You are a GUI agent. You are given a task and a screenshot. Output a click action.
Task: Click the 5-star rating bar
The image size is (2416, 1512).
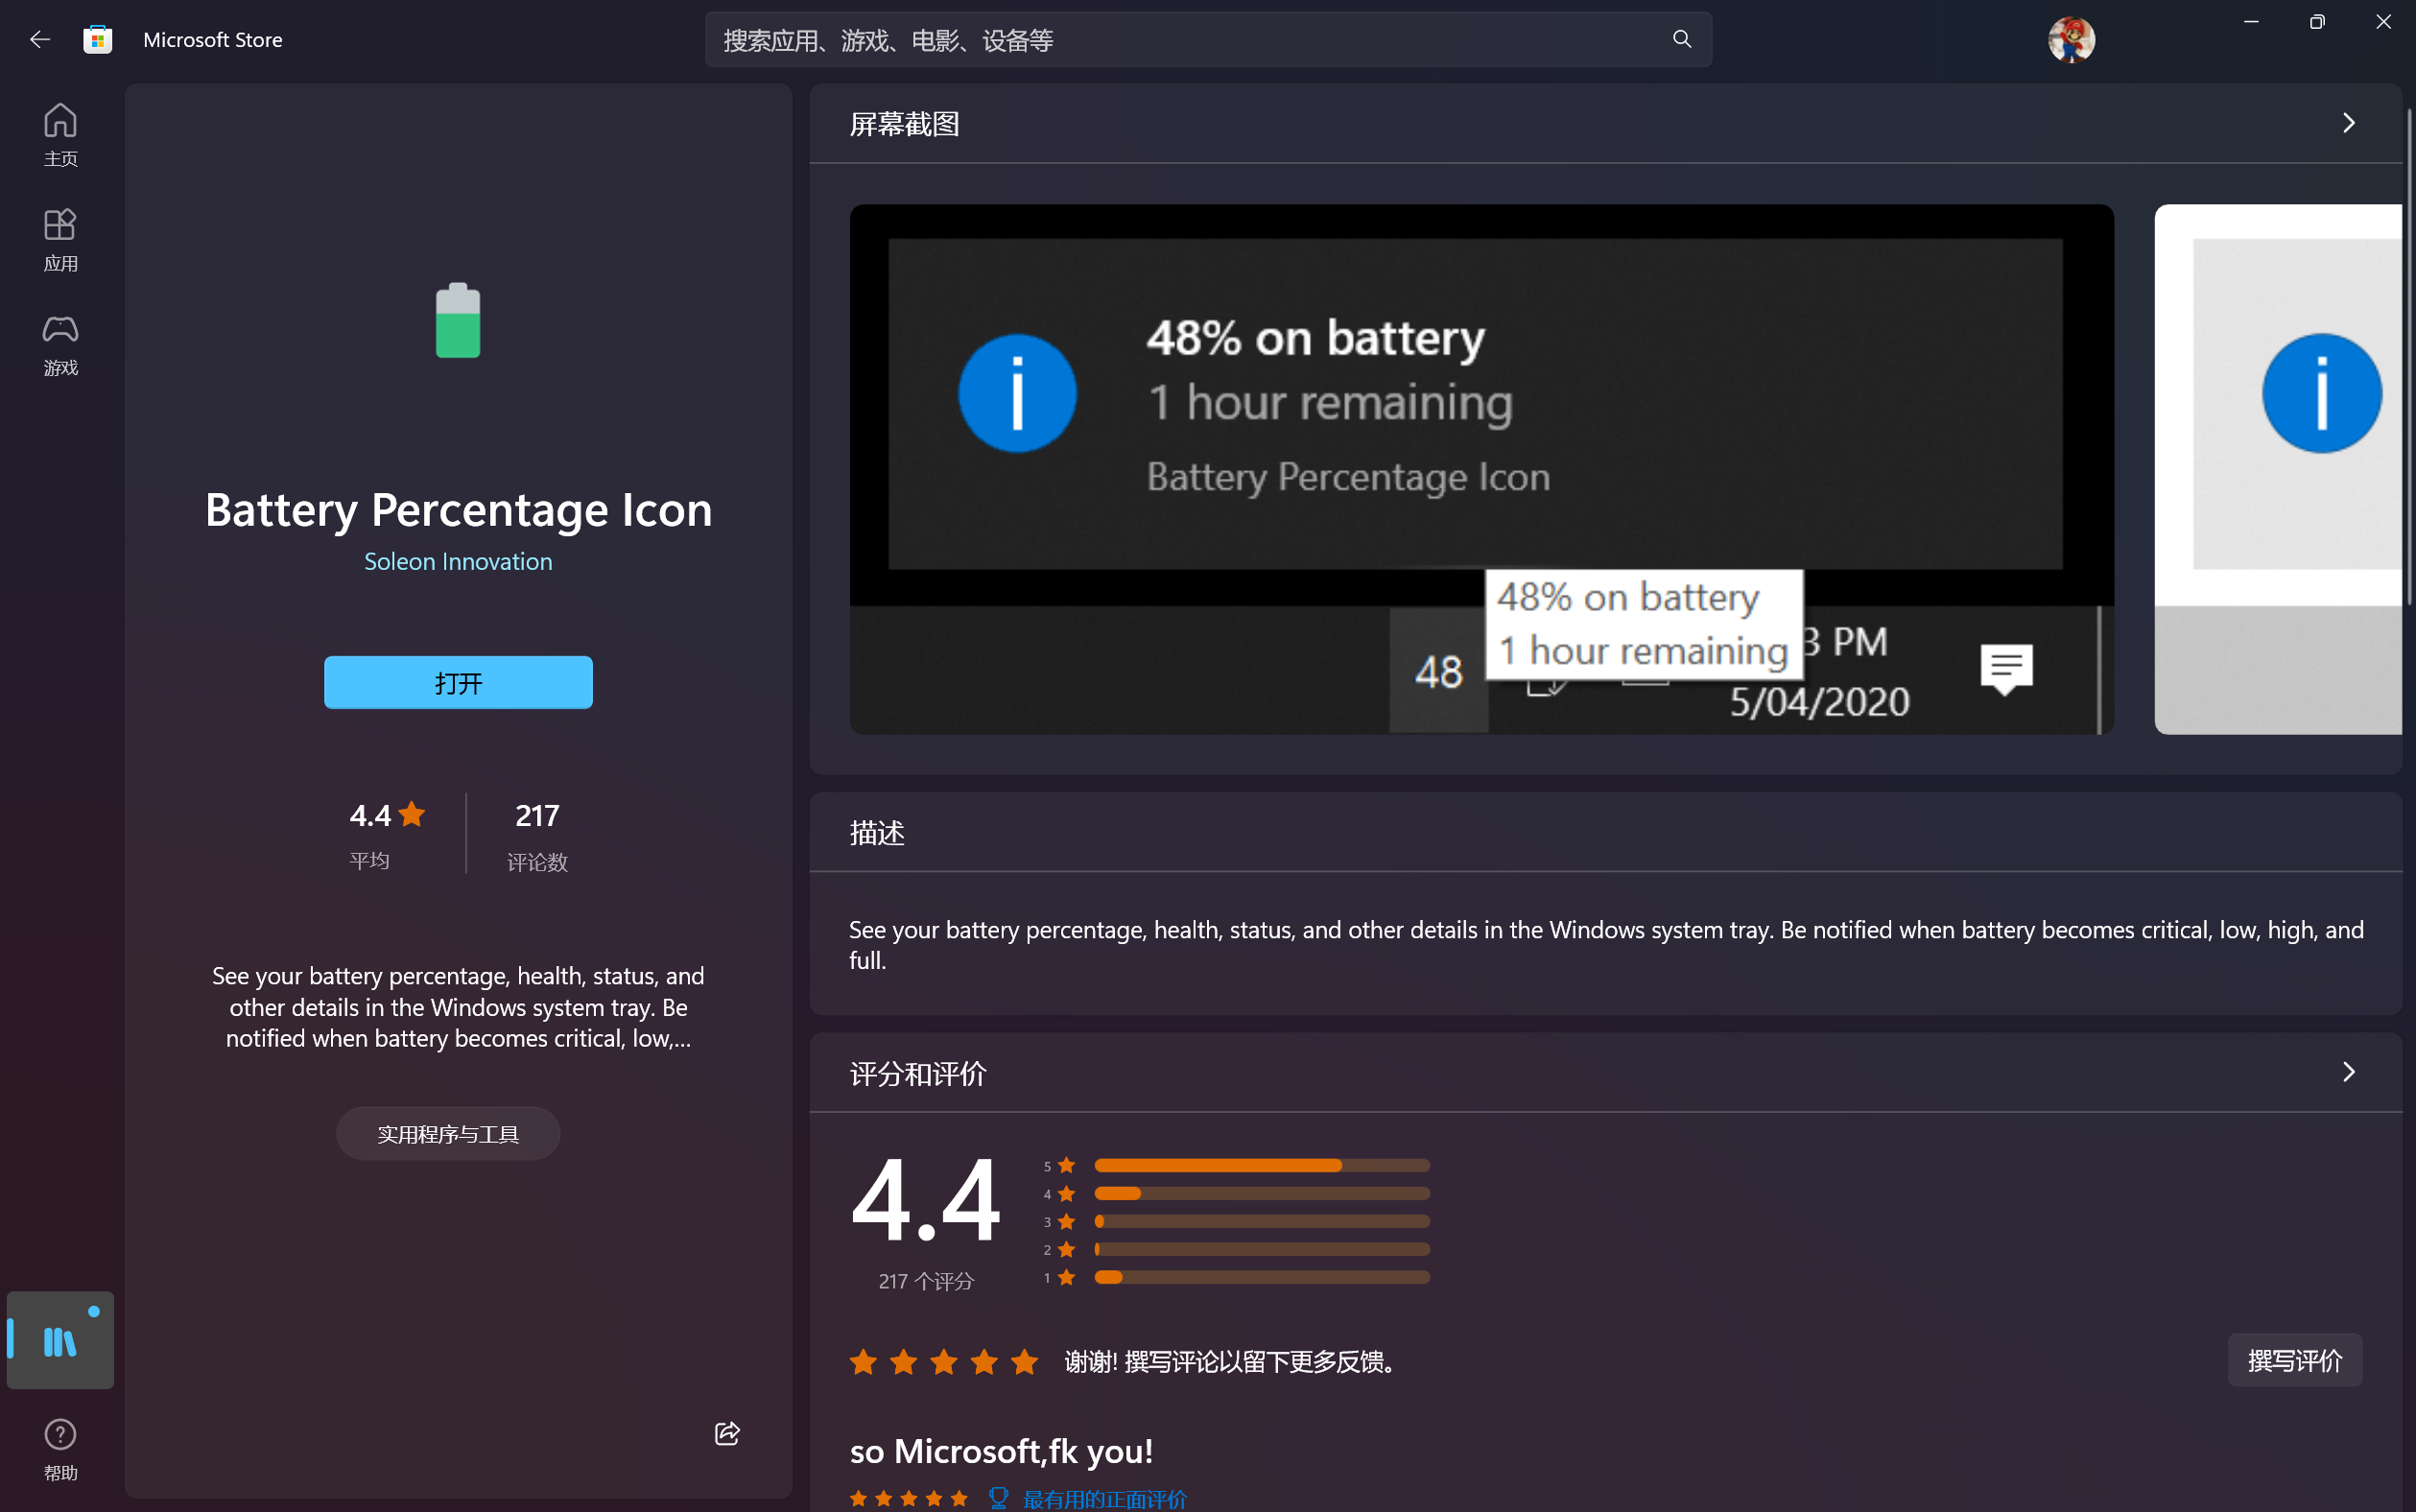[1262, 1165]
